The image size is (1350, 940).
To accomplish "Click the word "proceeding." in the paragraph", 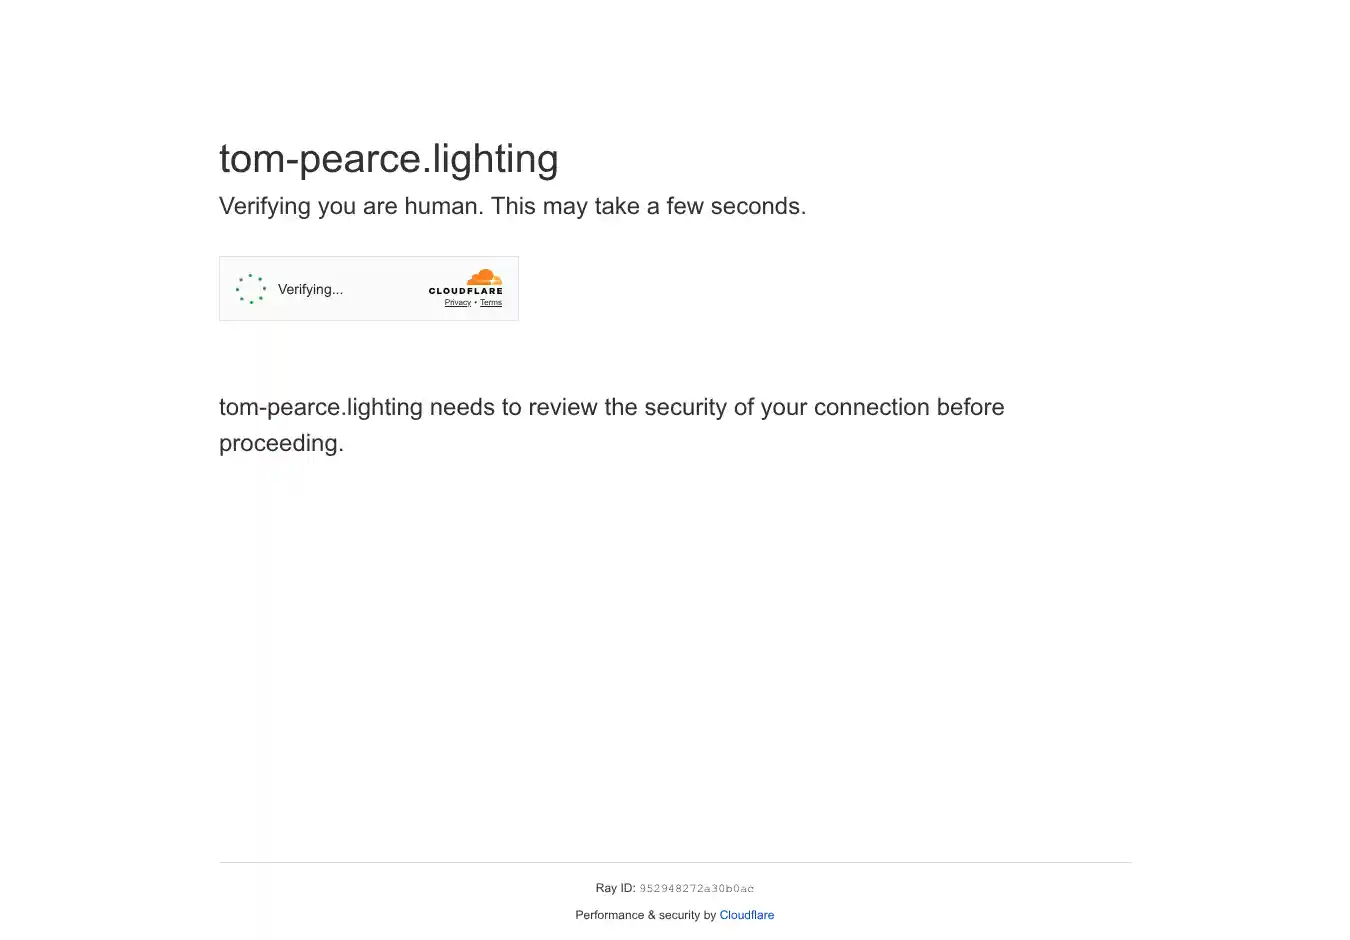I will tap(281, 443).
